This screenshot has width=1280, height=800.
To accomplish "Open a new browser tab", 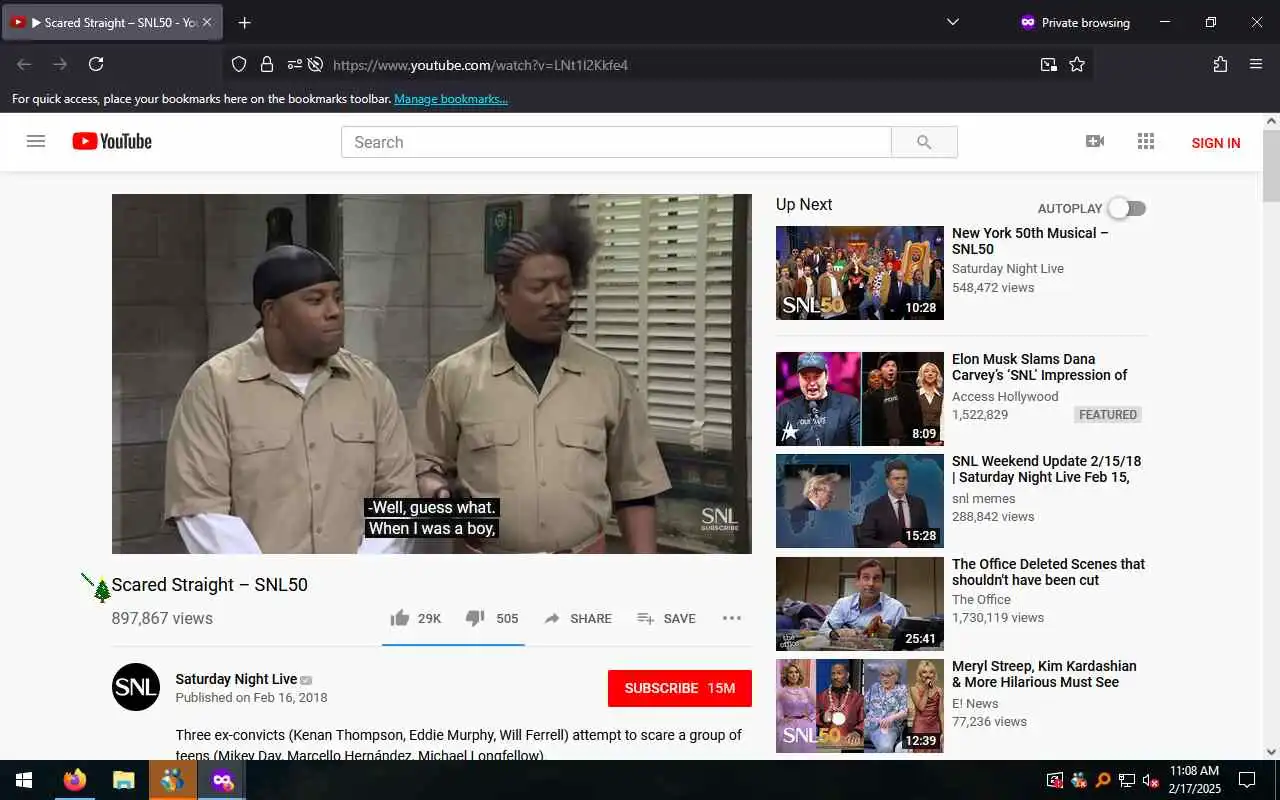I will pyautogui.click(x=245, y=22).
